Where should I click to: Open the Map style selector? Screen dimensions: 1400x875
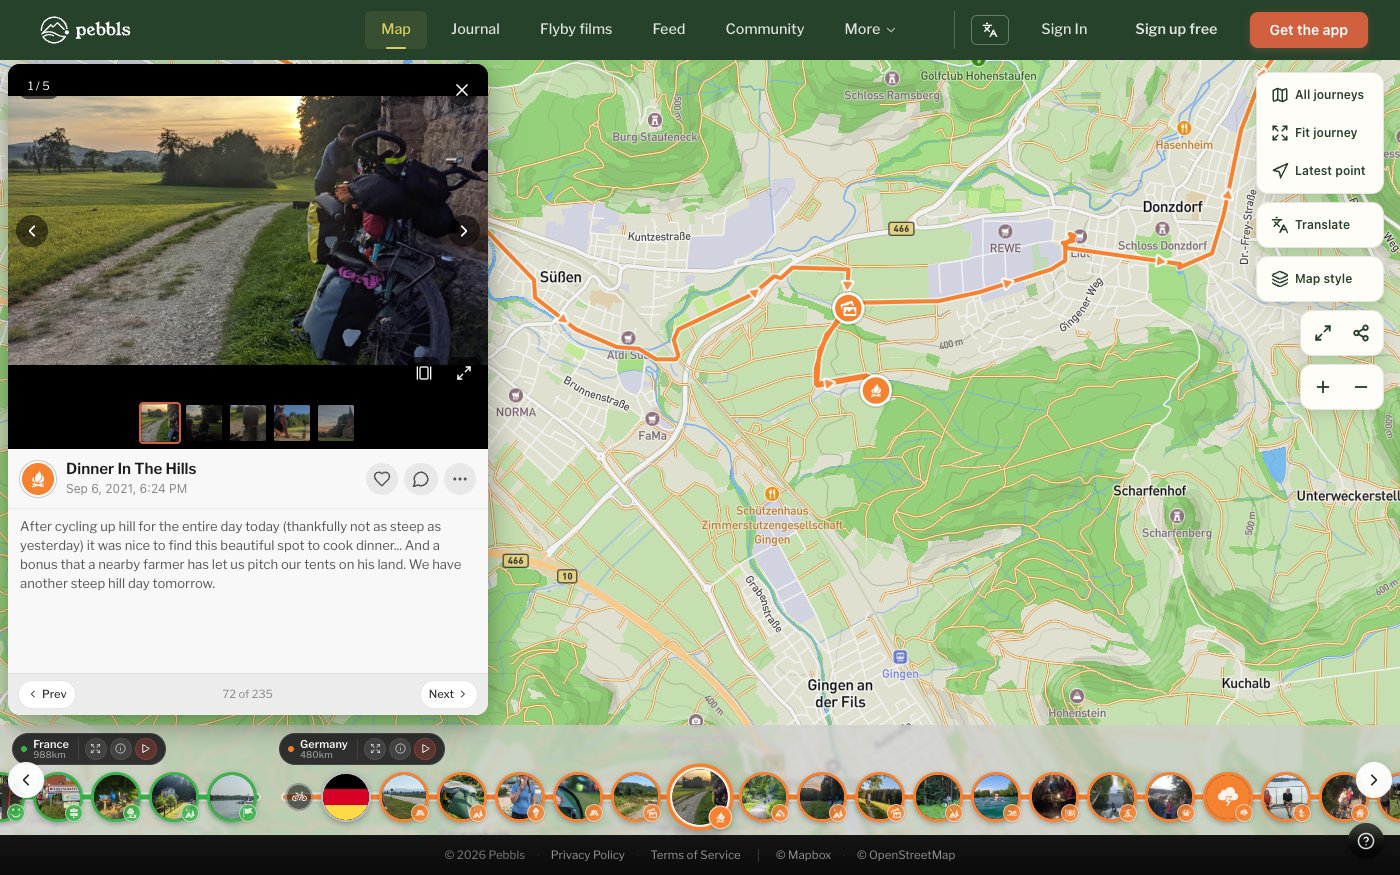tap(1320, 279)
